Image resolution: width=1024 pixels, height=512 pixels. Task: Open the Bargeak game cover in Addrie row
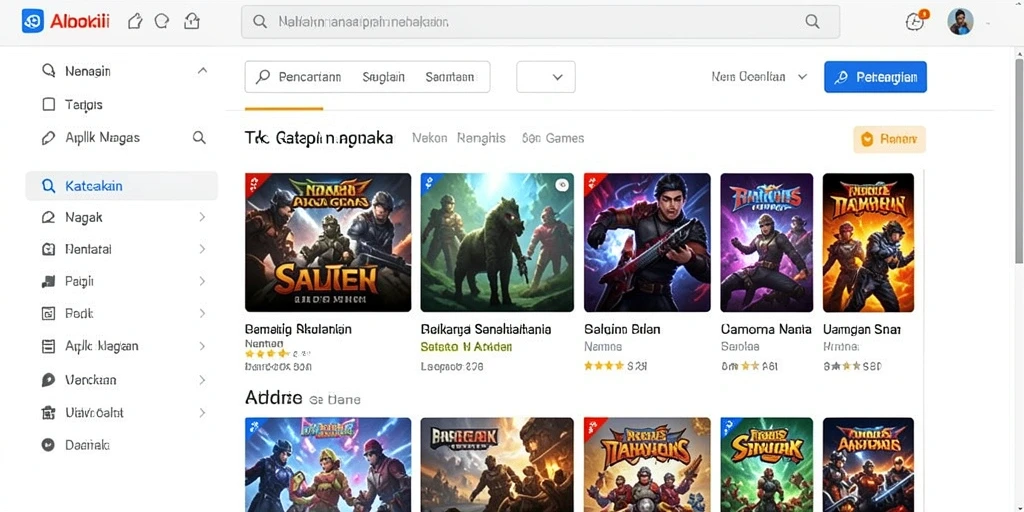click(x=497, y=465)
